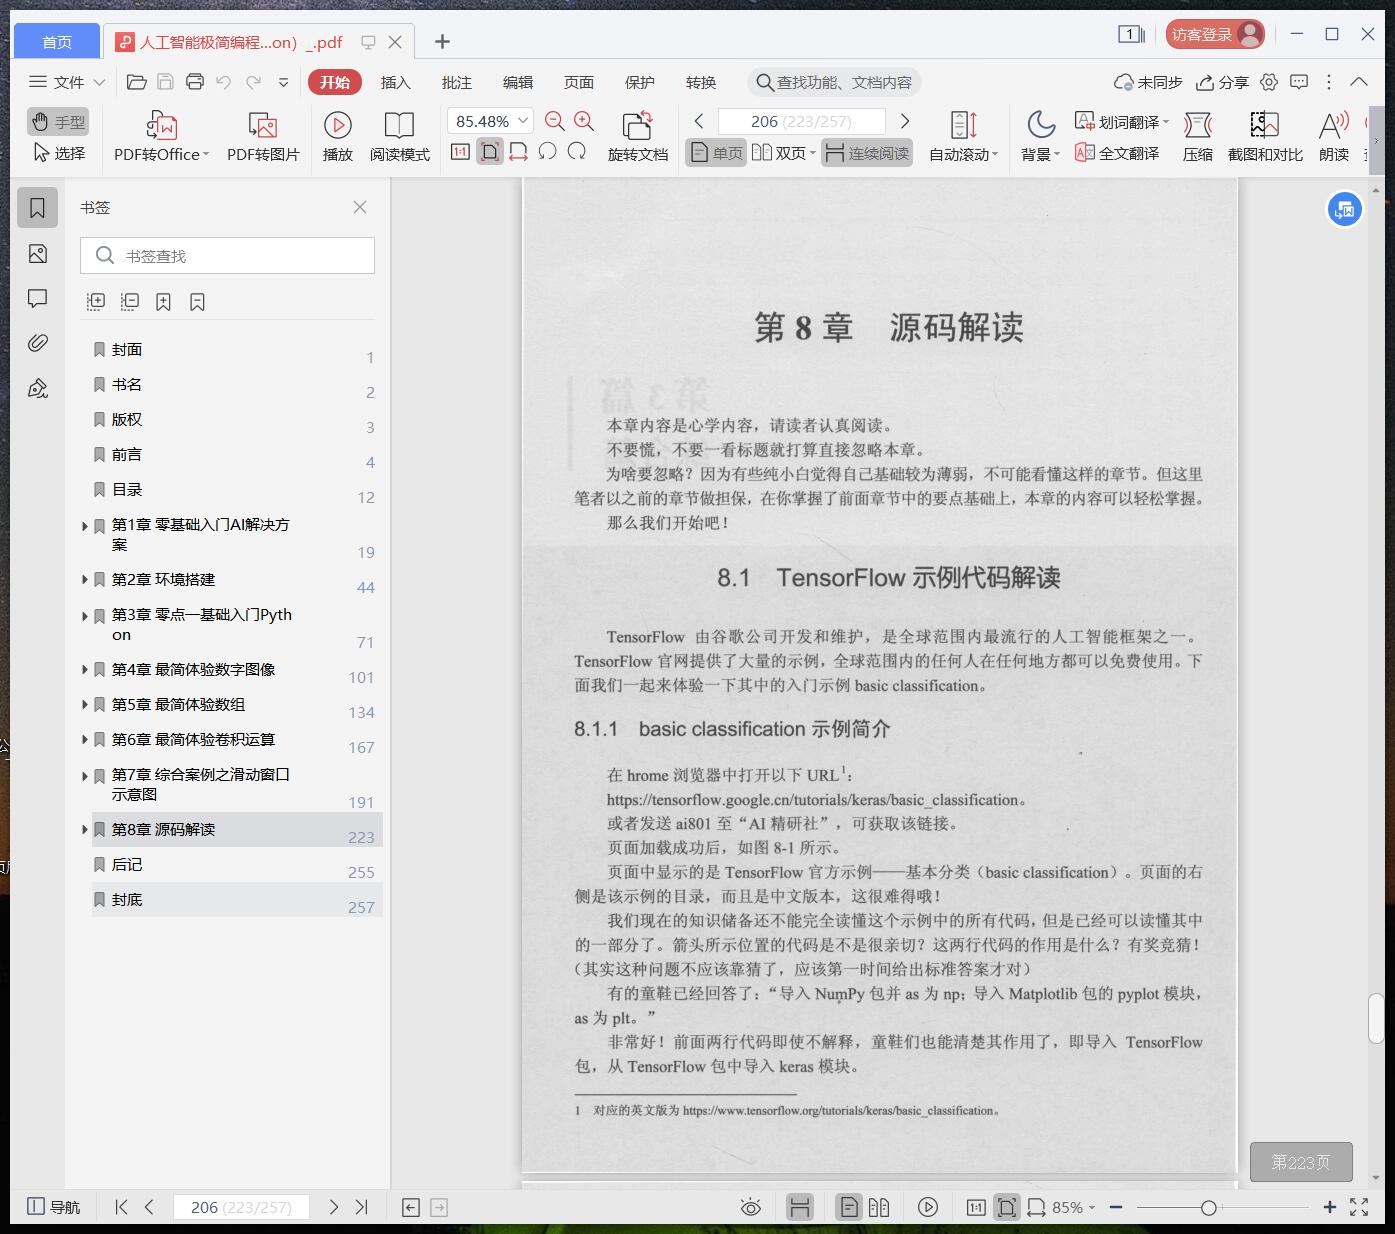Image resolution: width=1395 pixels, height=1234 pixels.
Task: Toggle 导航 navigation pane in status bar
Action: point(53,1207)
